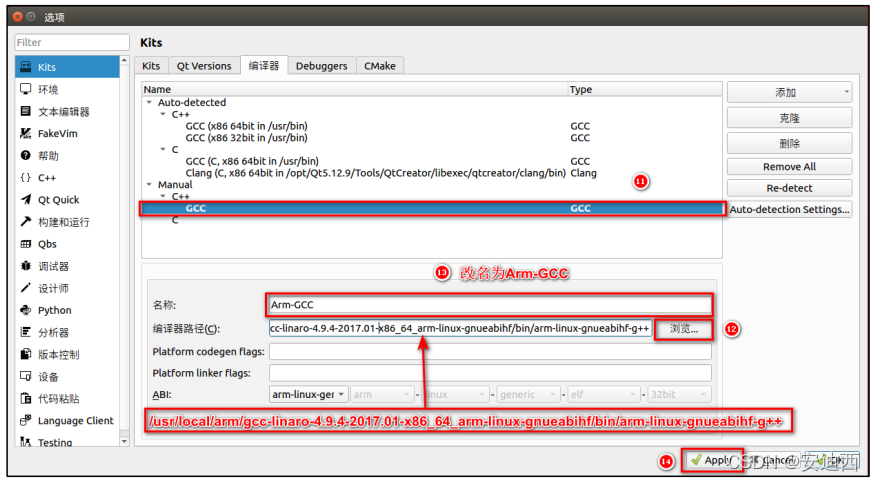Select the Clang C compiler row
Screen dimensions: 875x481
(x=432, y=173)
